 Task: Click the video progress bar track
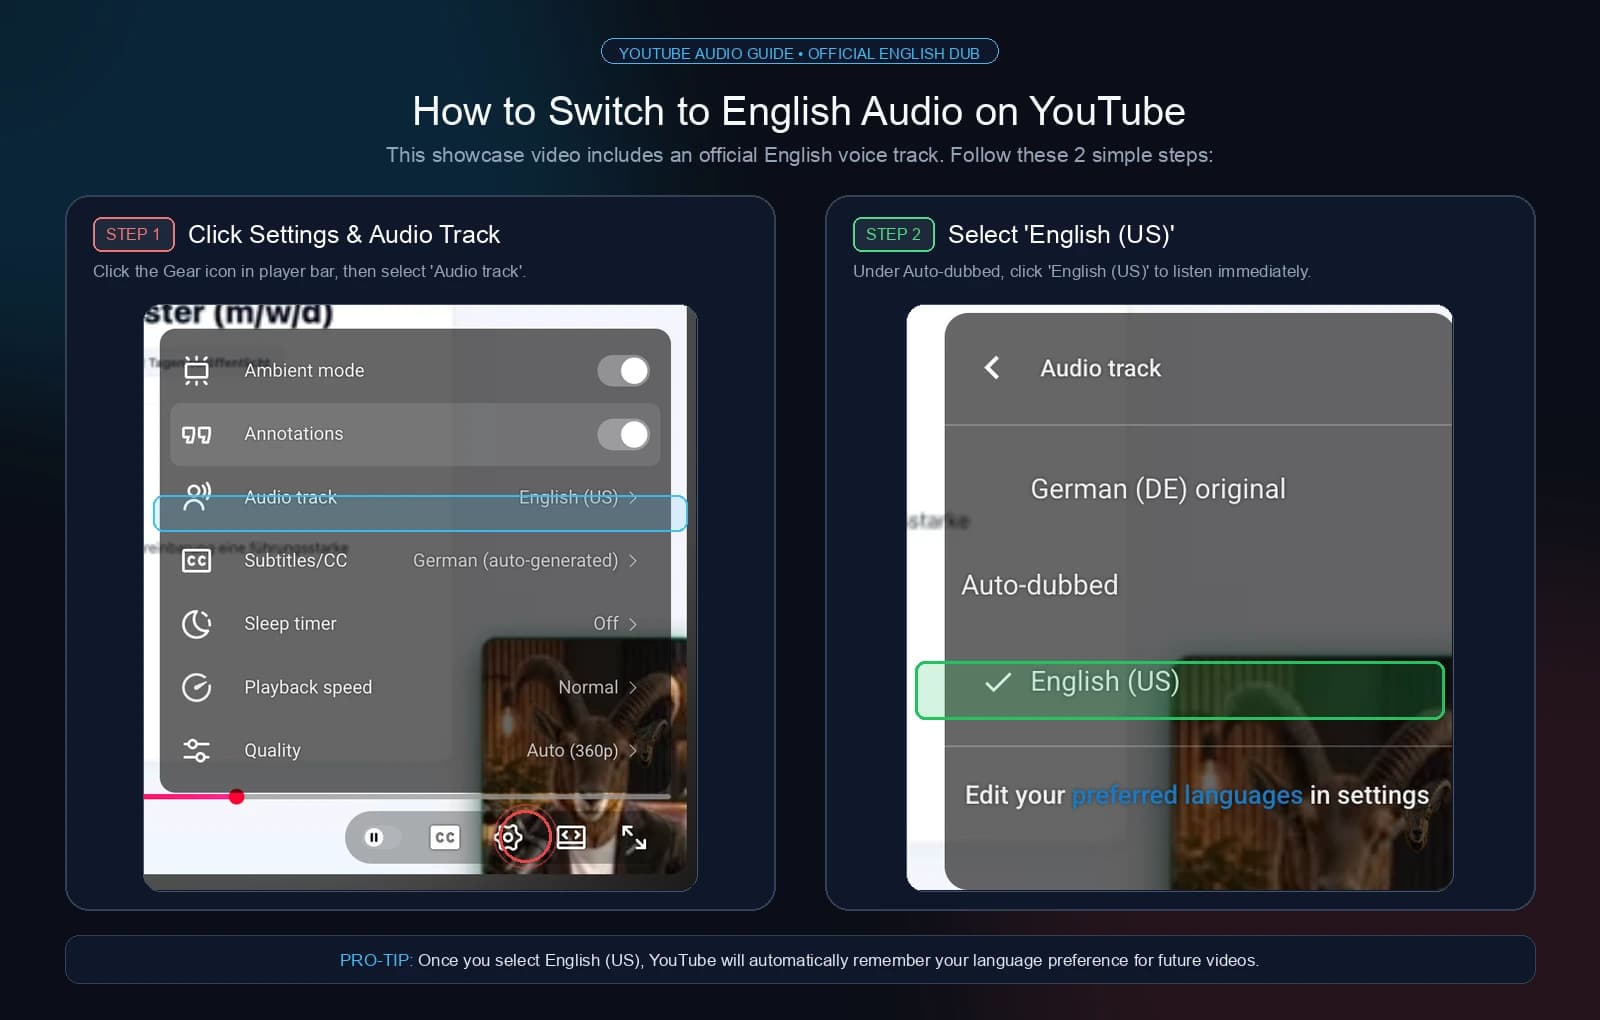(407, 797)
